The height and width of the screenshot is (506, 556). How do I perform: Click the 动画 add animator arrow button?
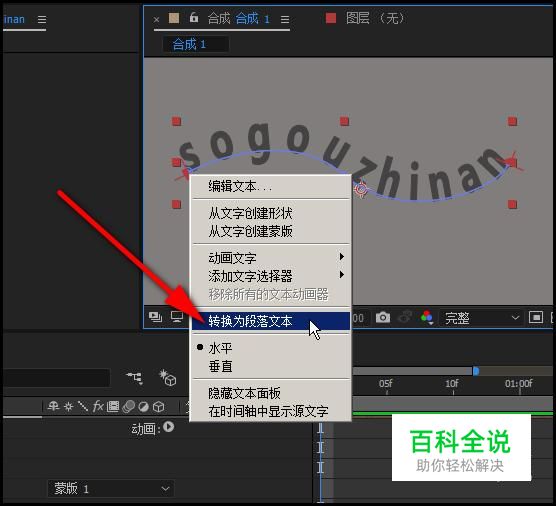tap(169, 427)
